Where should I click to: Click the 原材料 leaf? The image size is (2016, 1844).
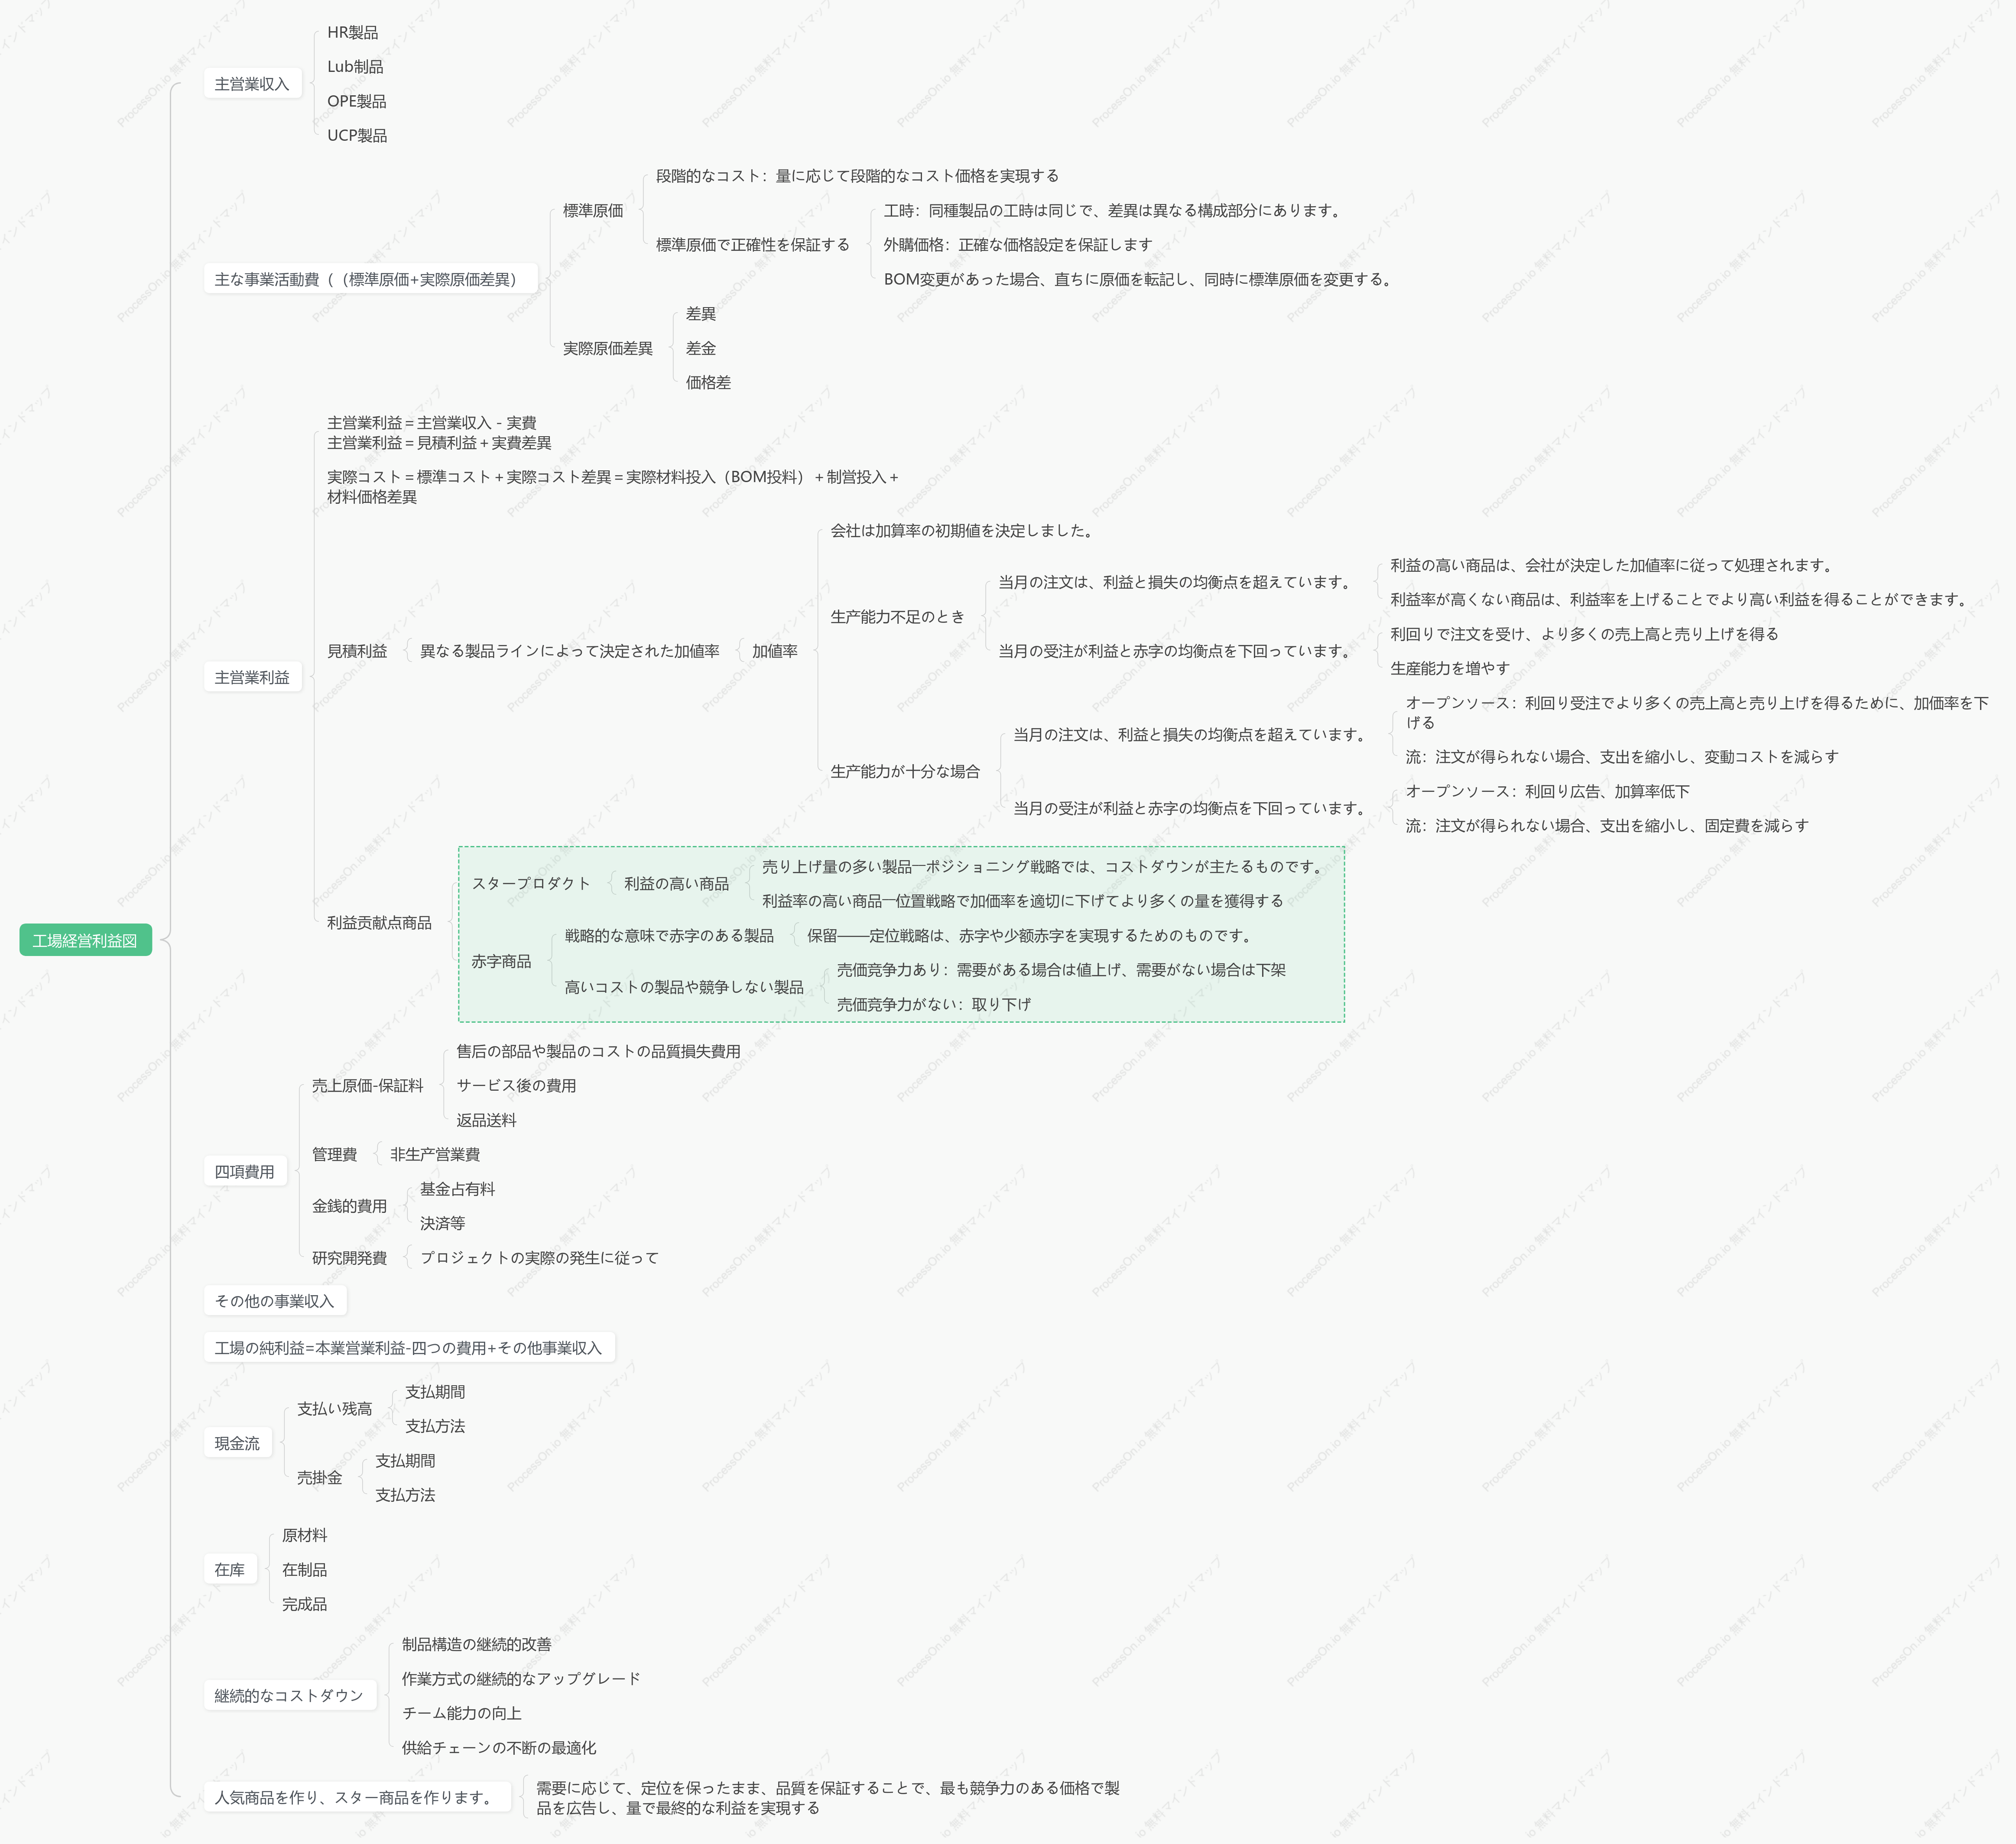click(304, 1535)
